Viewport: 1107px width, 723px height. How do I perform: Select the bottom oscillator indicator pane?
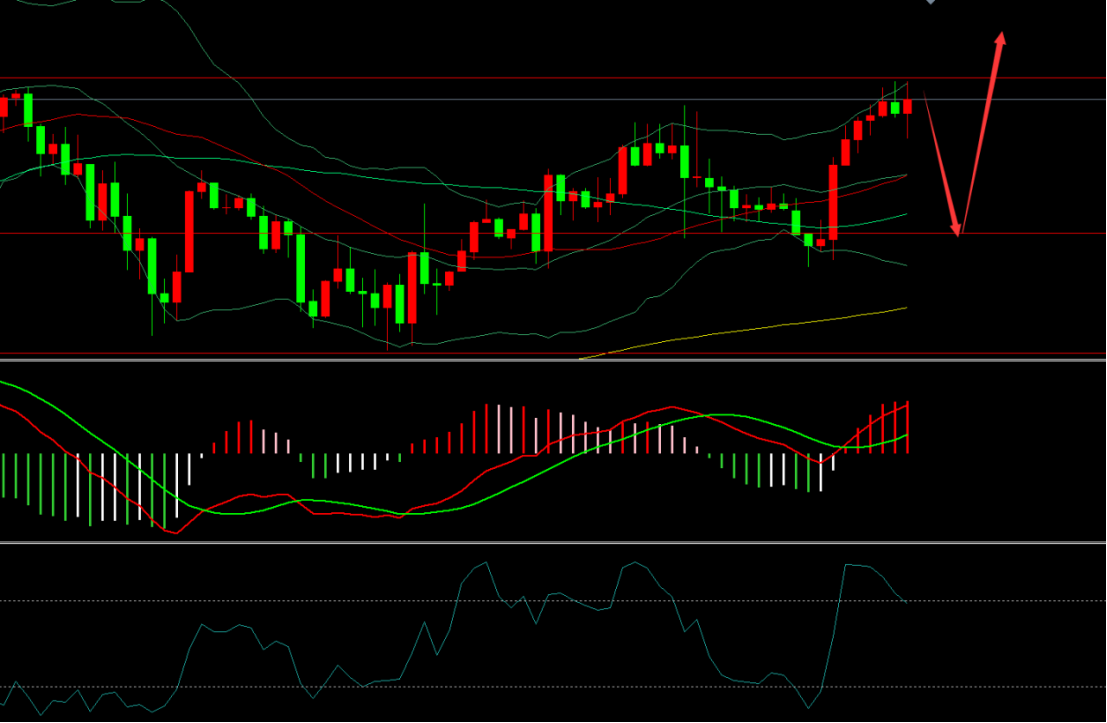[x=553, y=633]
